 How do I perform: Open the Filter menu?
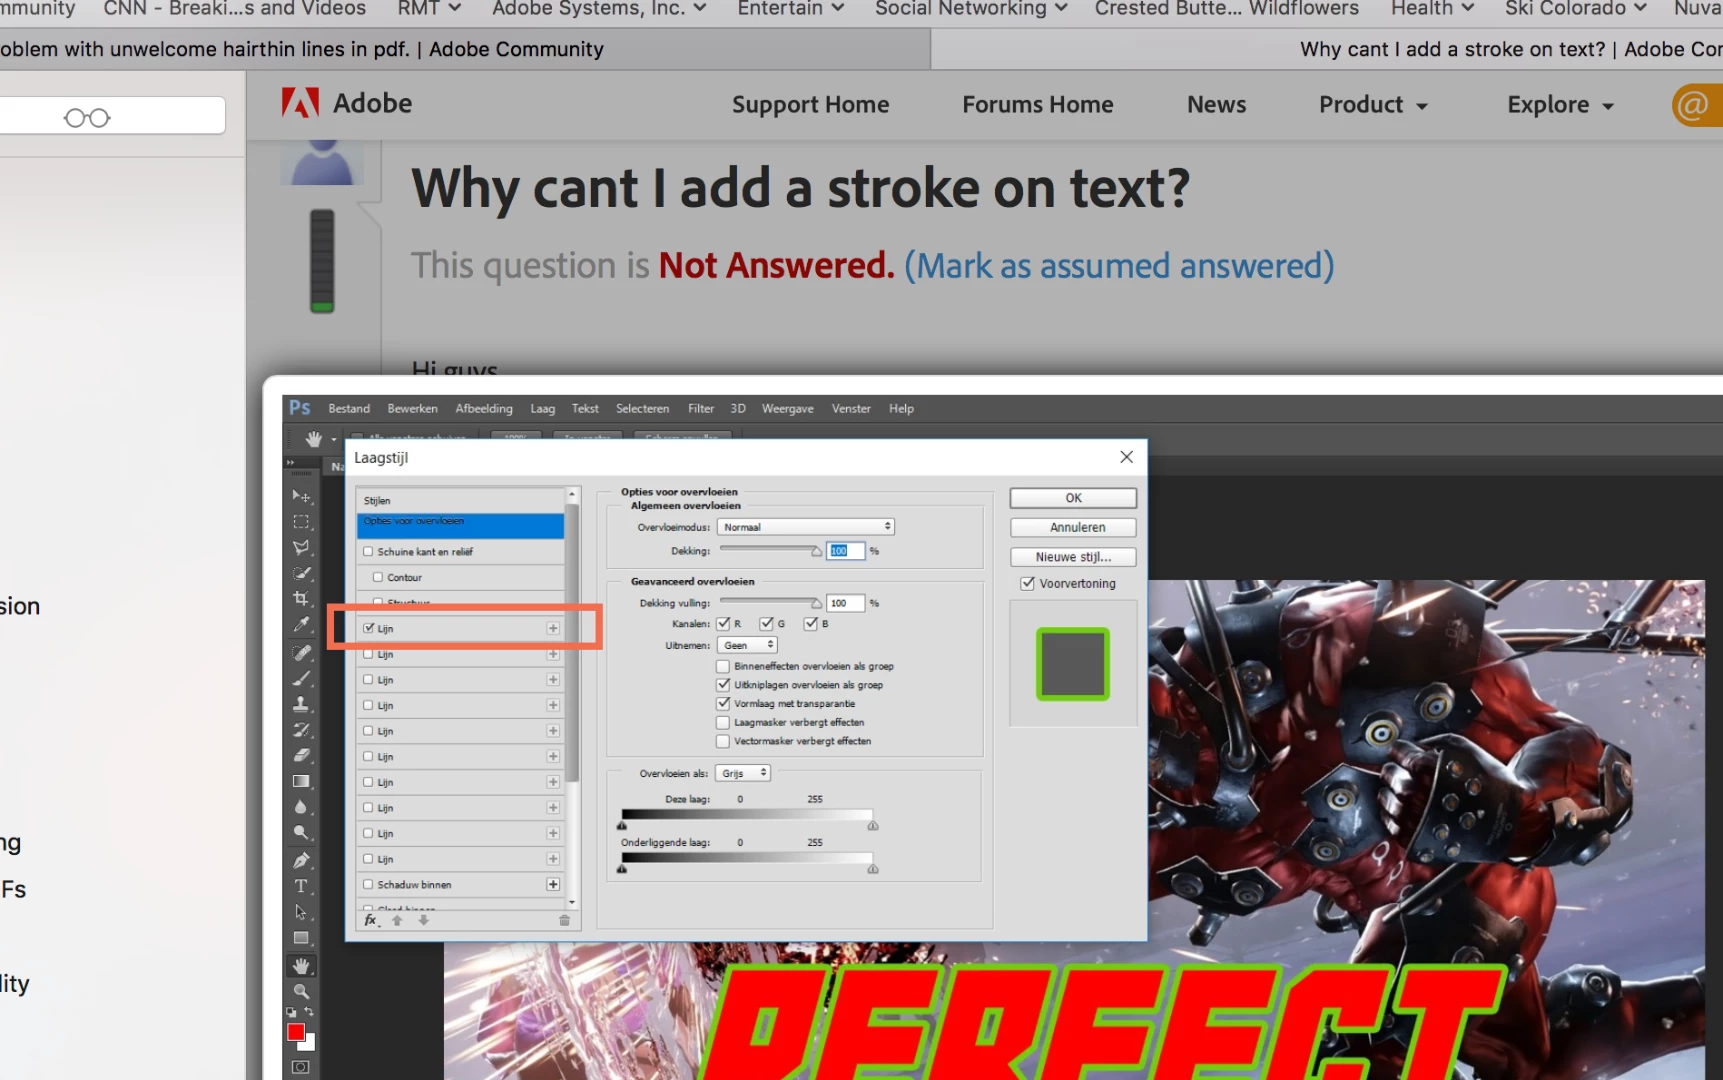point(701,408)
